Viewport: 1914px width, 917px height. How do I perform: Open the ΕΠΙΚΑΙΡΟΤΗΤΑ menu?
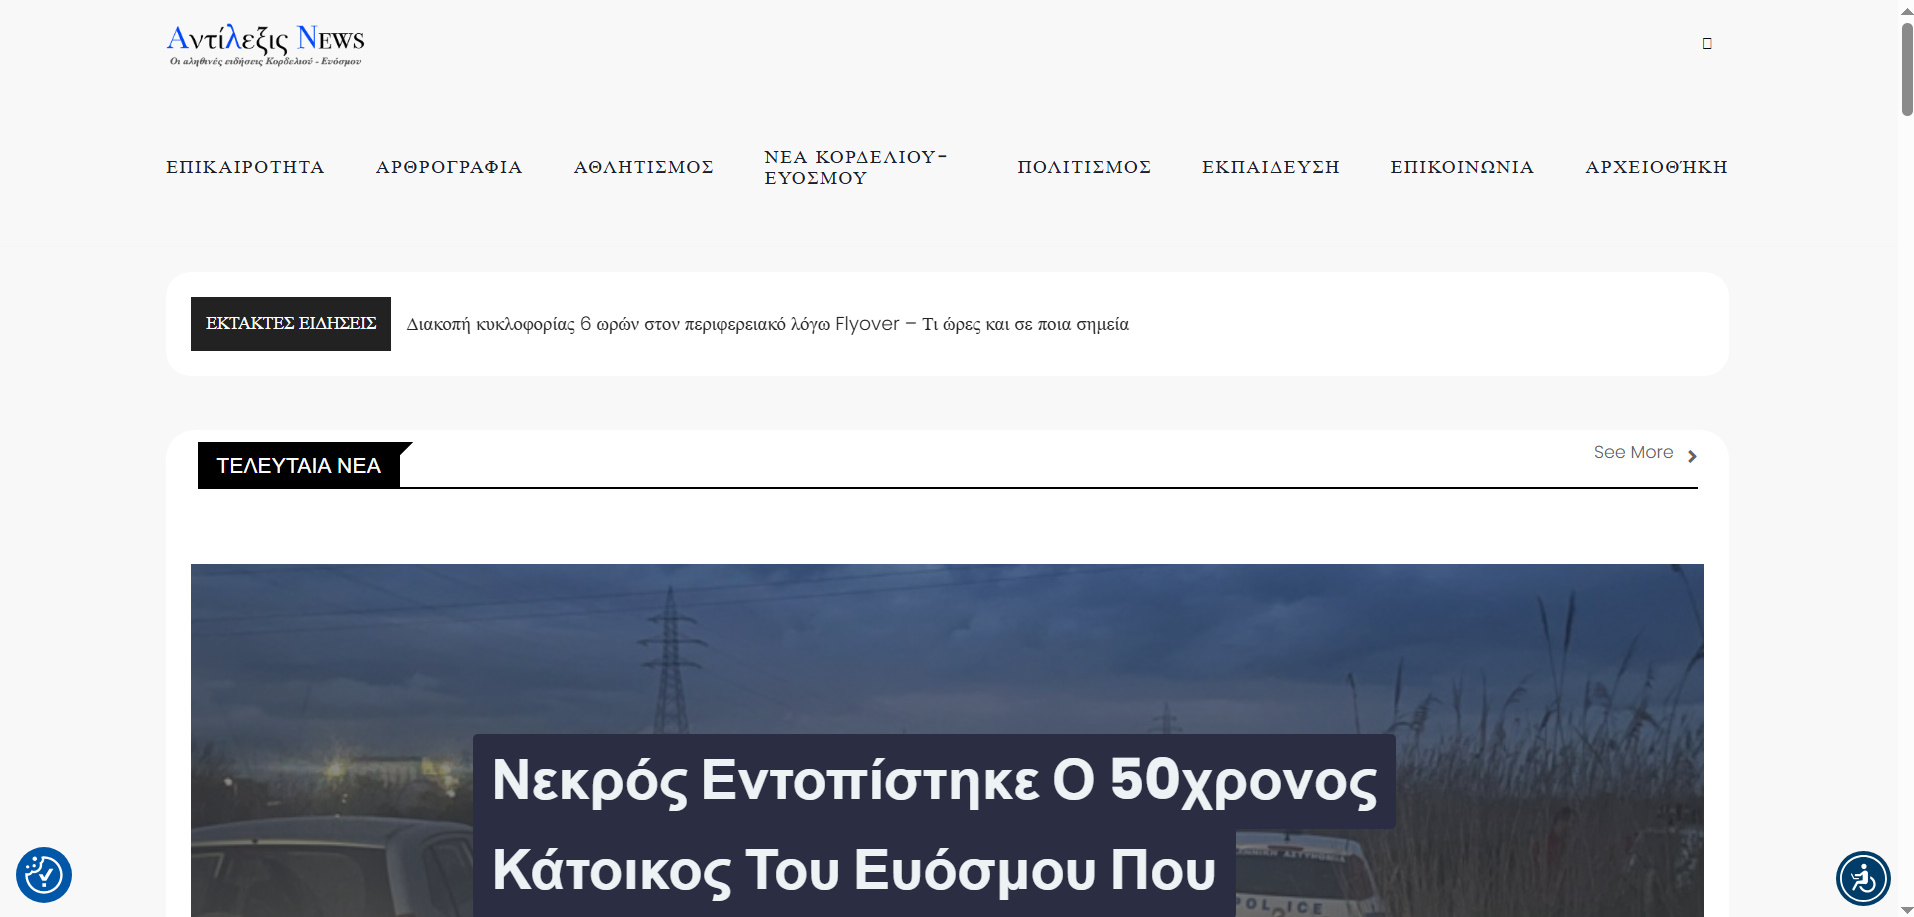pos(245,167)
